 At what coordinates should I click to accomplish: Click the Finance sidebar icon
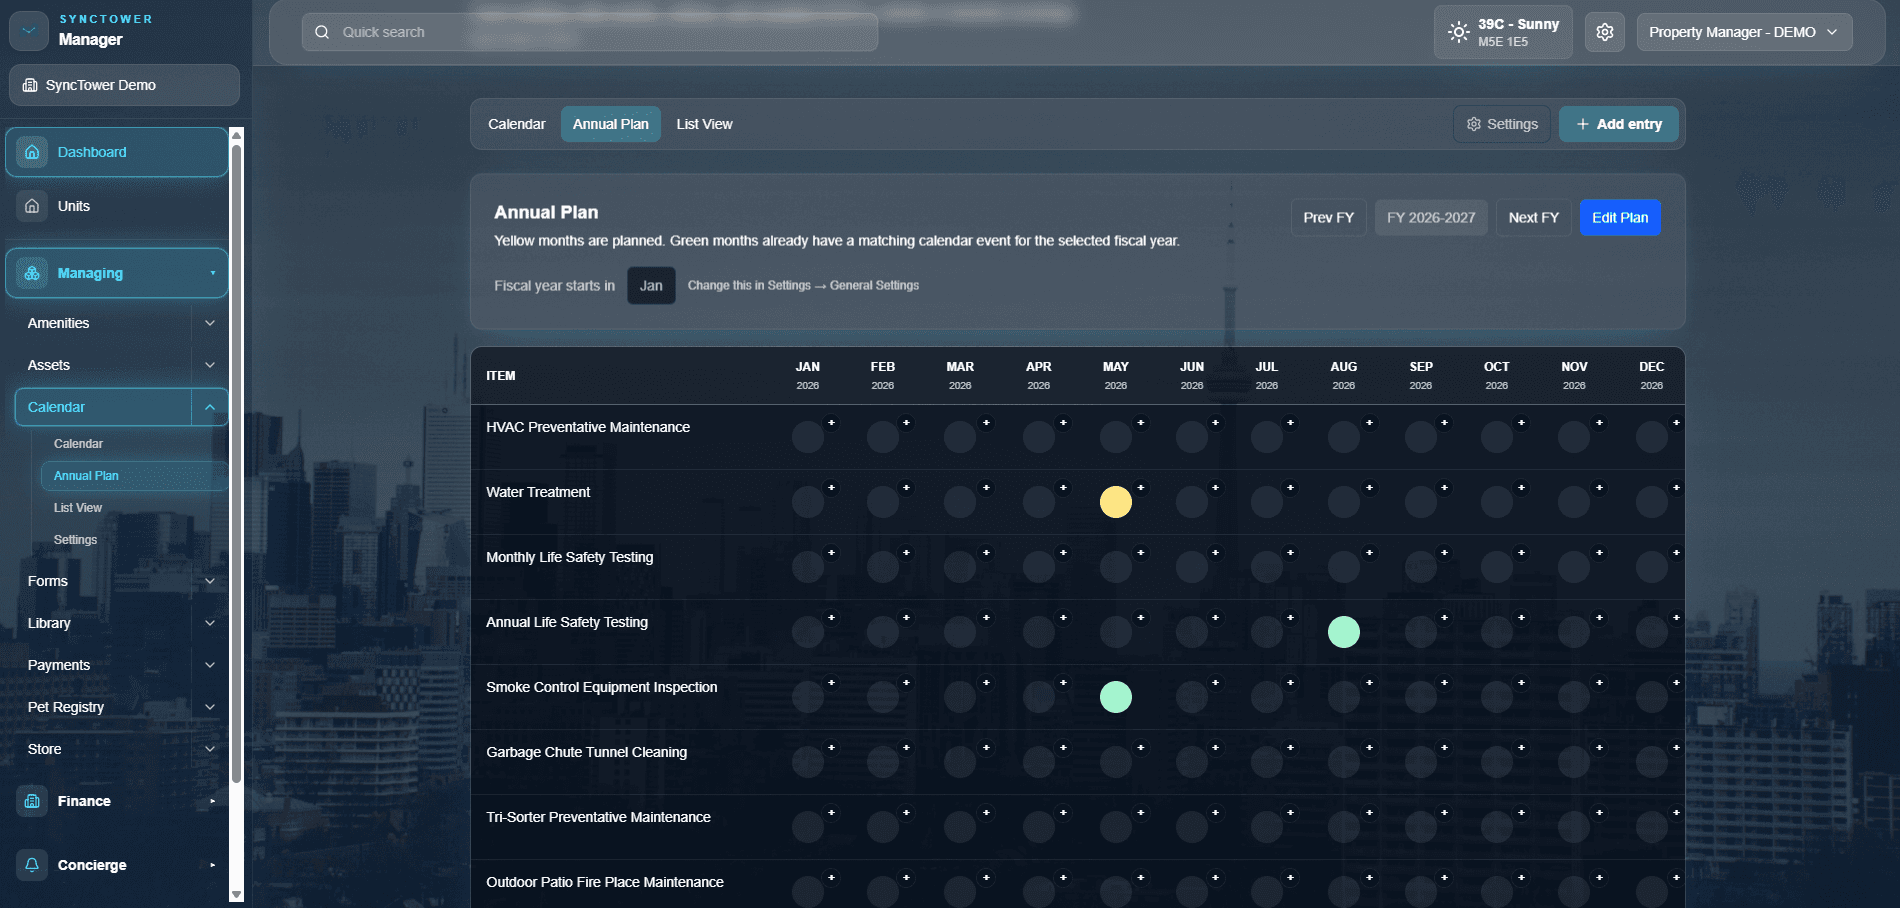click(x=32, y=801)
